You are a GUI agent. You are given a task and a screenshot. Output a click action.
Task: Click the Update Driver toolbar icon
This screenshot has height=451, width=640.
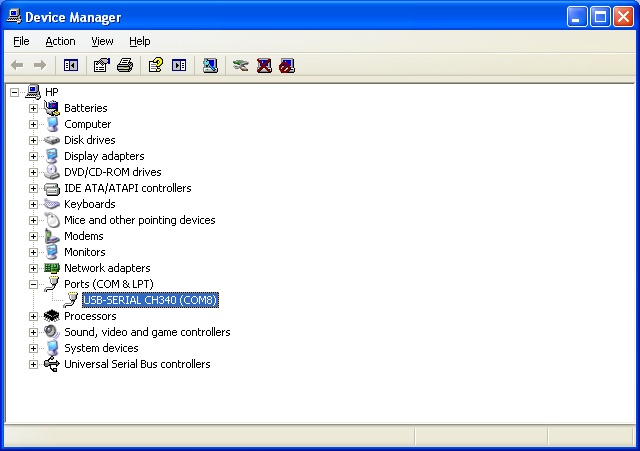(x=240, y=66)
